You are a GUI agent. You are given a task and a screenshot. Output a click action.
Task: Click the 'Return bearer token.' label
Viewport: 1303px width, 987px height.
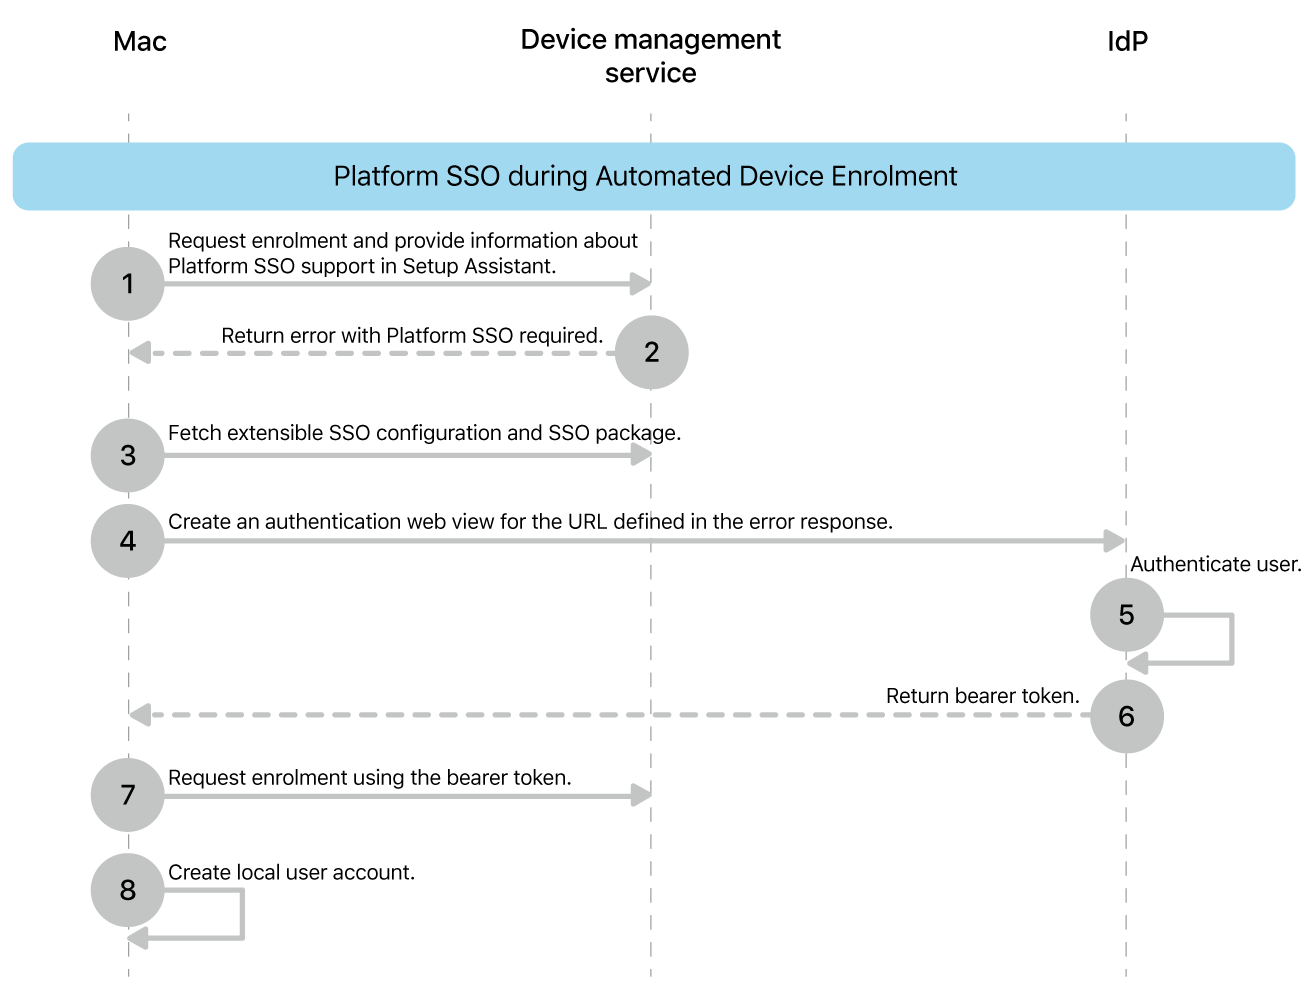[x=983, y=696]
